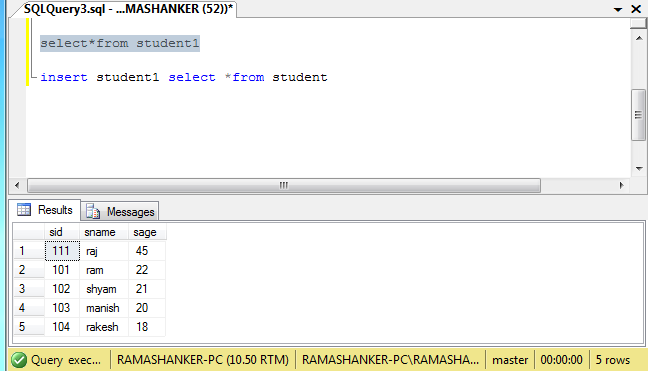Select row header 5 in results
This screenshot has width=648, height=371.
[x=29, y=327]
